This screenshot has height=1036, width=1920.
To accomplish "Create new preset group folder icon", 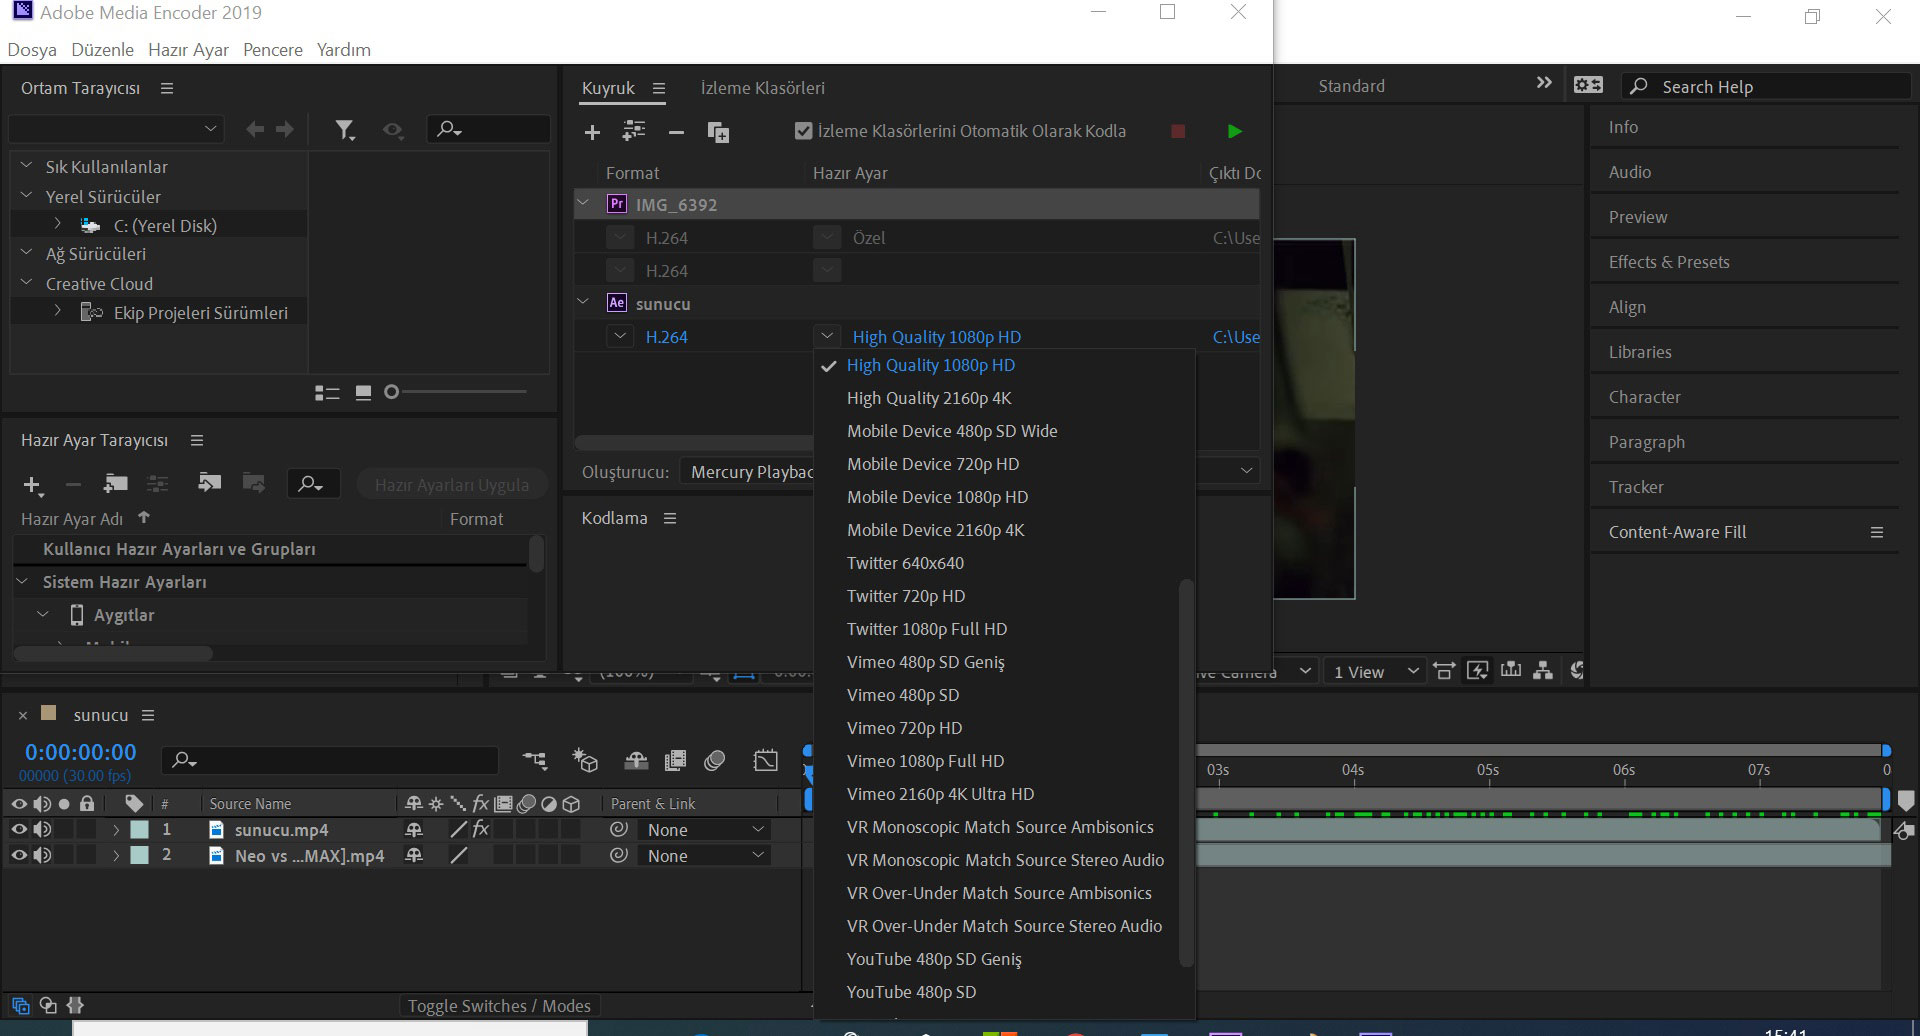I will [x=115, y=484].
